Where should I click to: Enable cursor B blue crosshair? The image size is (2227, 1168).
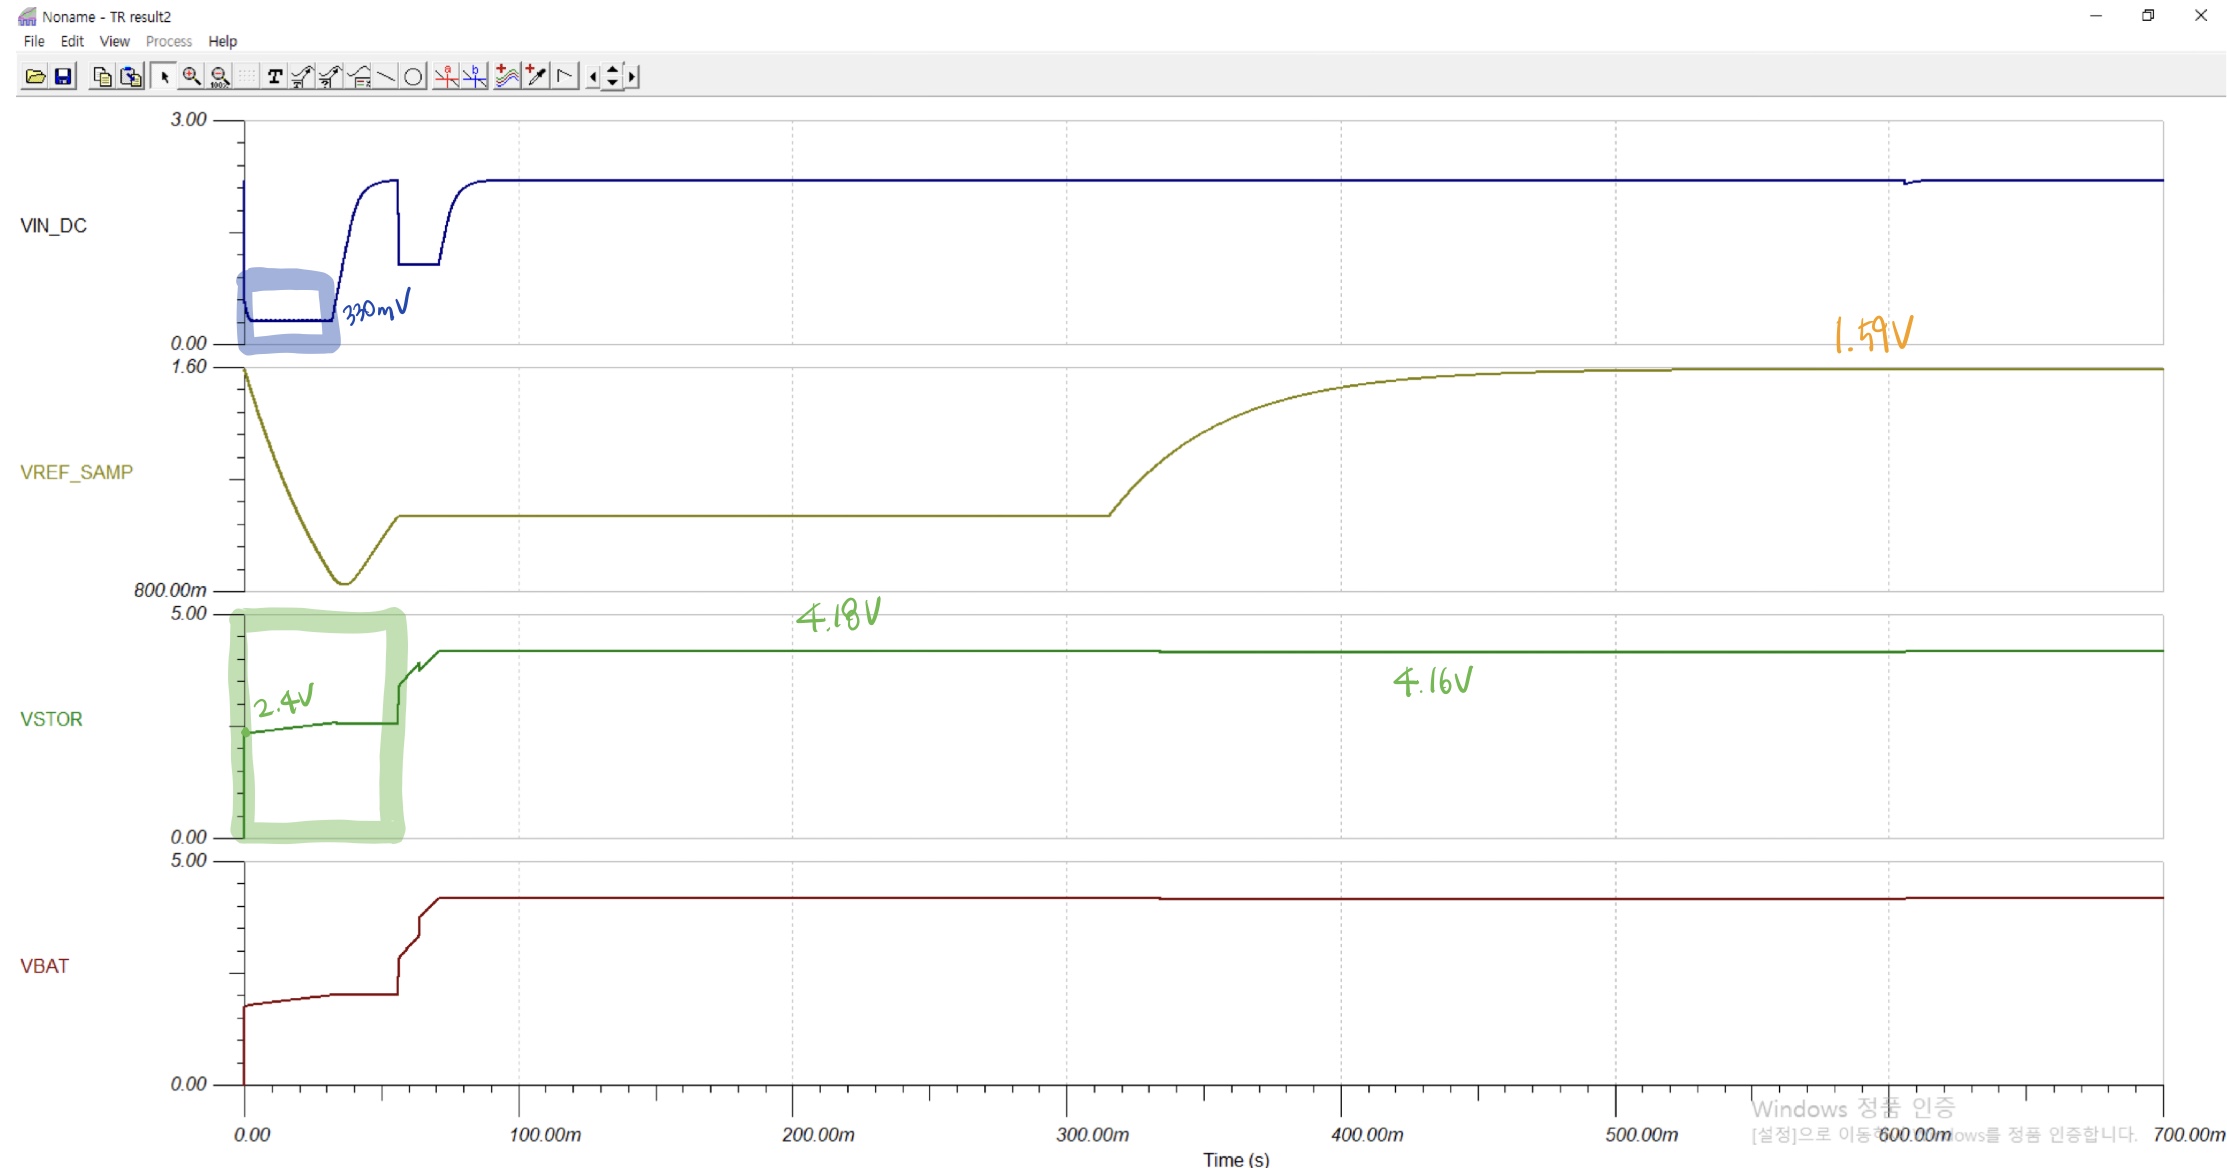[x=475, y=76]
